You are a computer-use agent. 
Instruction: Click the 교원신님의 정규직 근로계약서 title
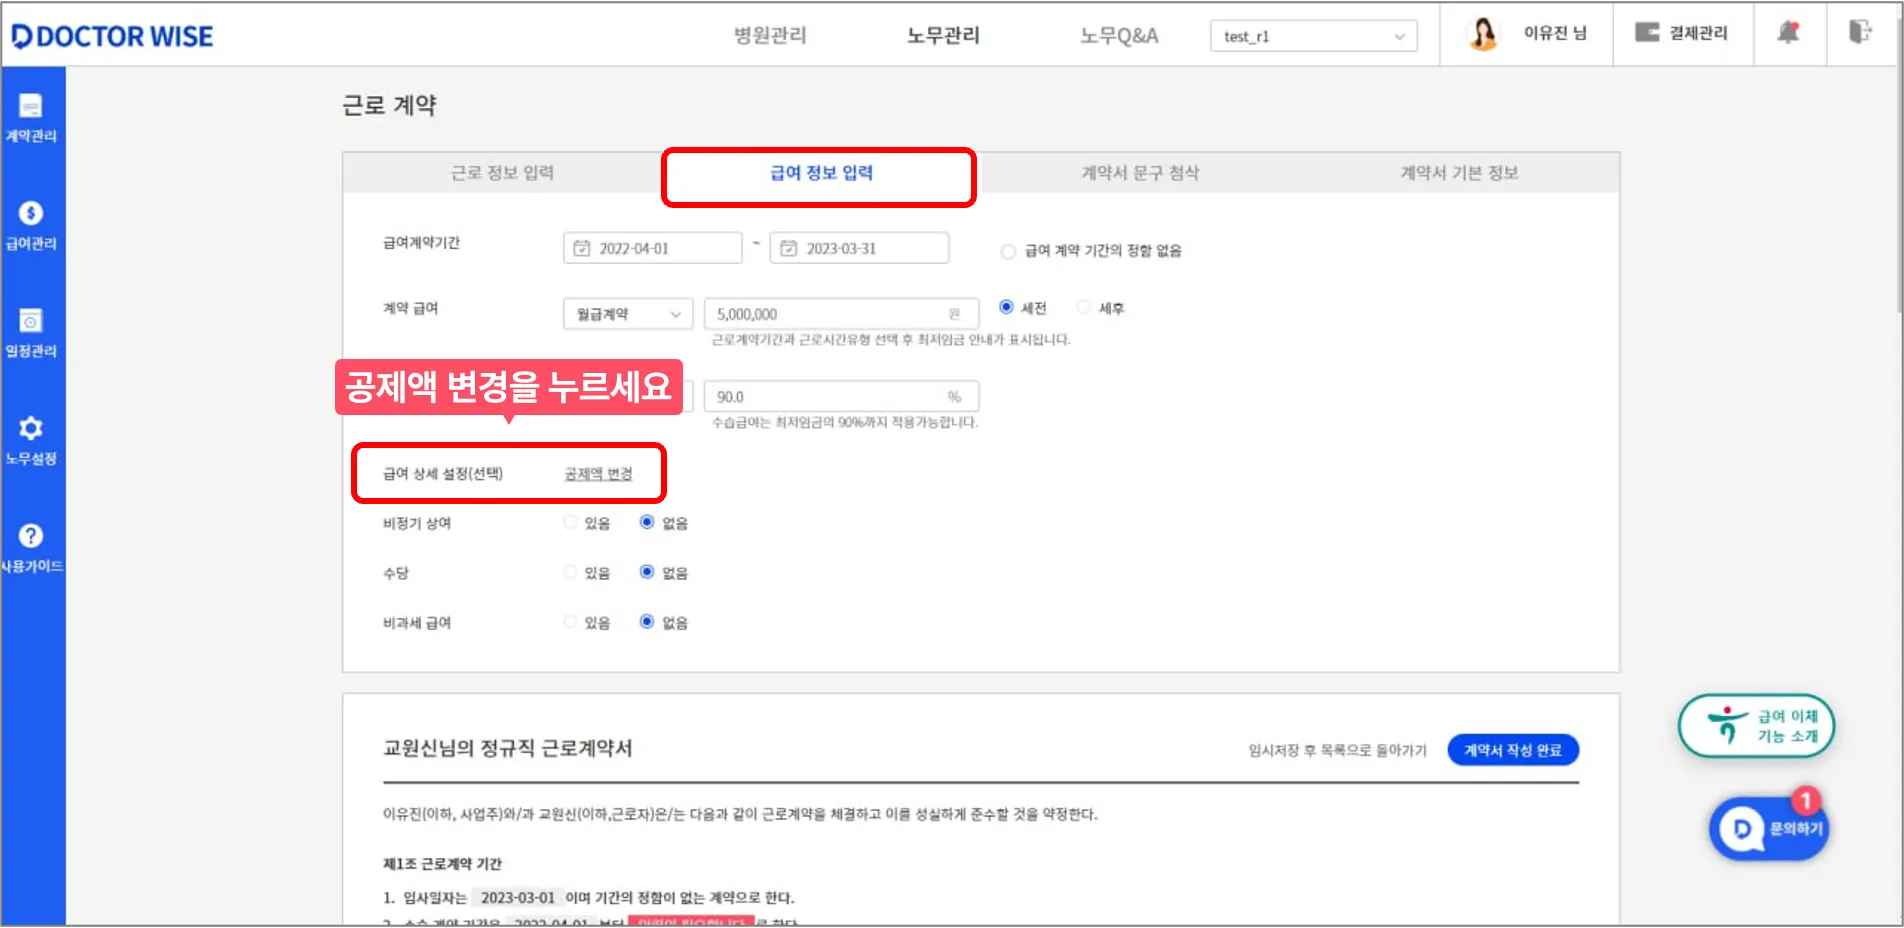(508, 748)
